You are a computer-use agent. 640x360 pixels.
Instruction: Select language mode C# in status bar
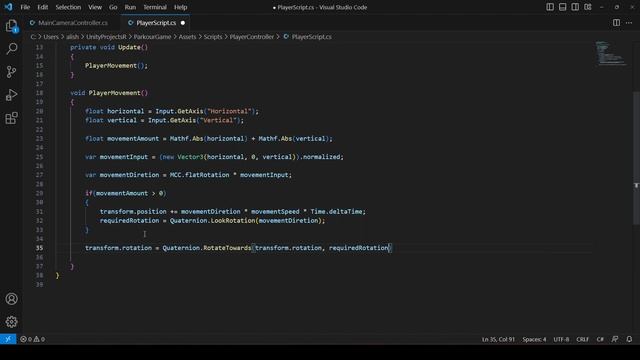tap(600, 339)
